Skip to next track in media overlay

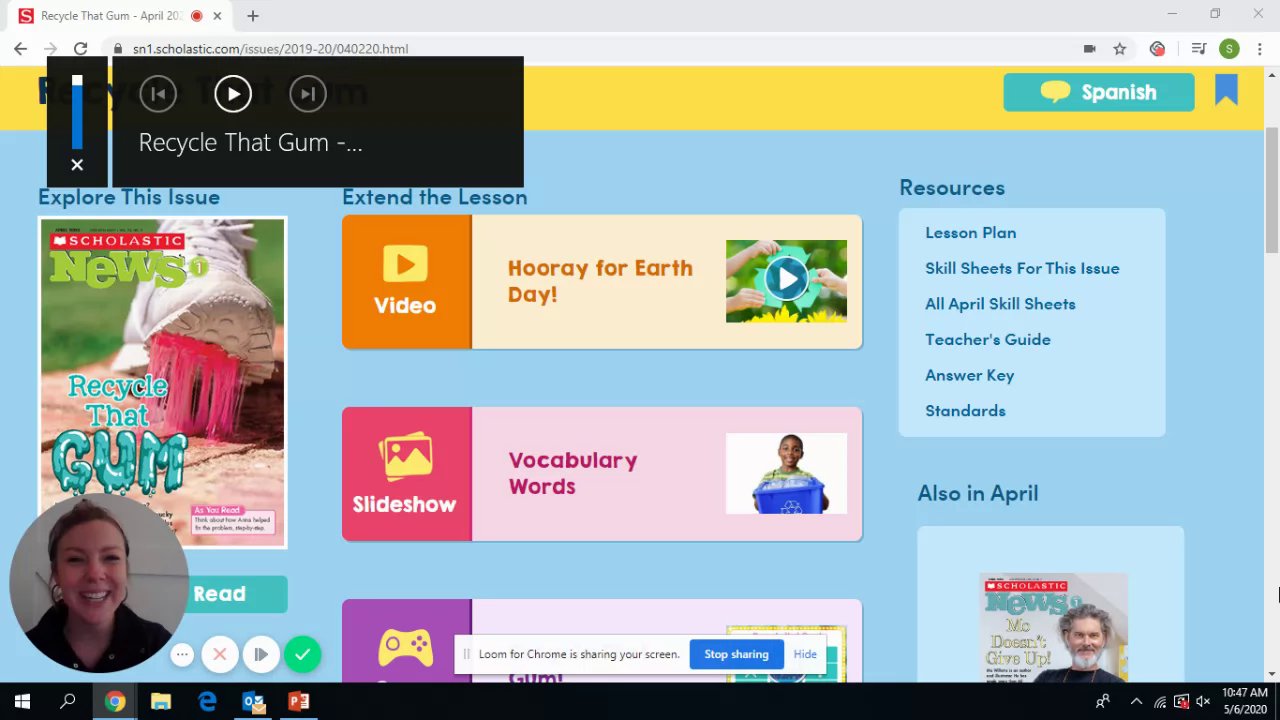(308, 94)
